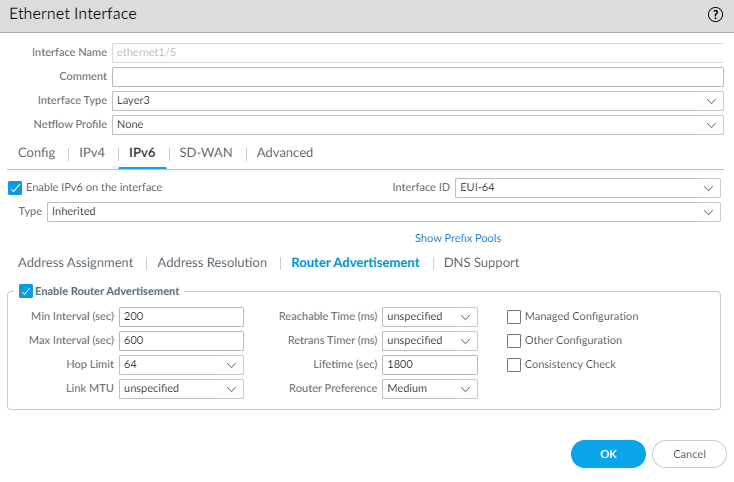Go to the Address Assignment subtab
734x482 pixels.
[75, 263]
